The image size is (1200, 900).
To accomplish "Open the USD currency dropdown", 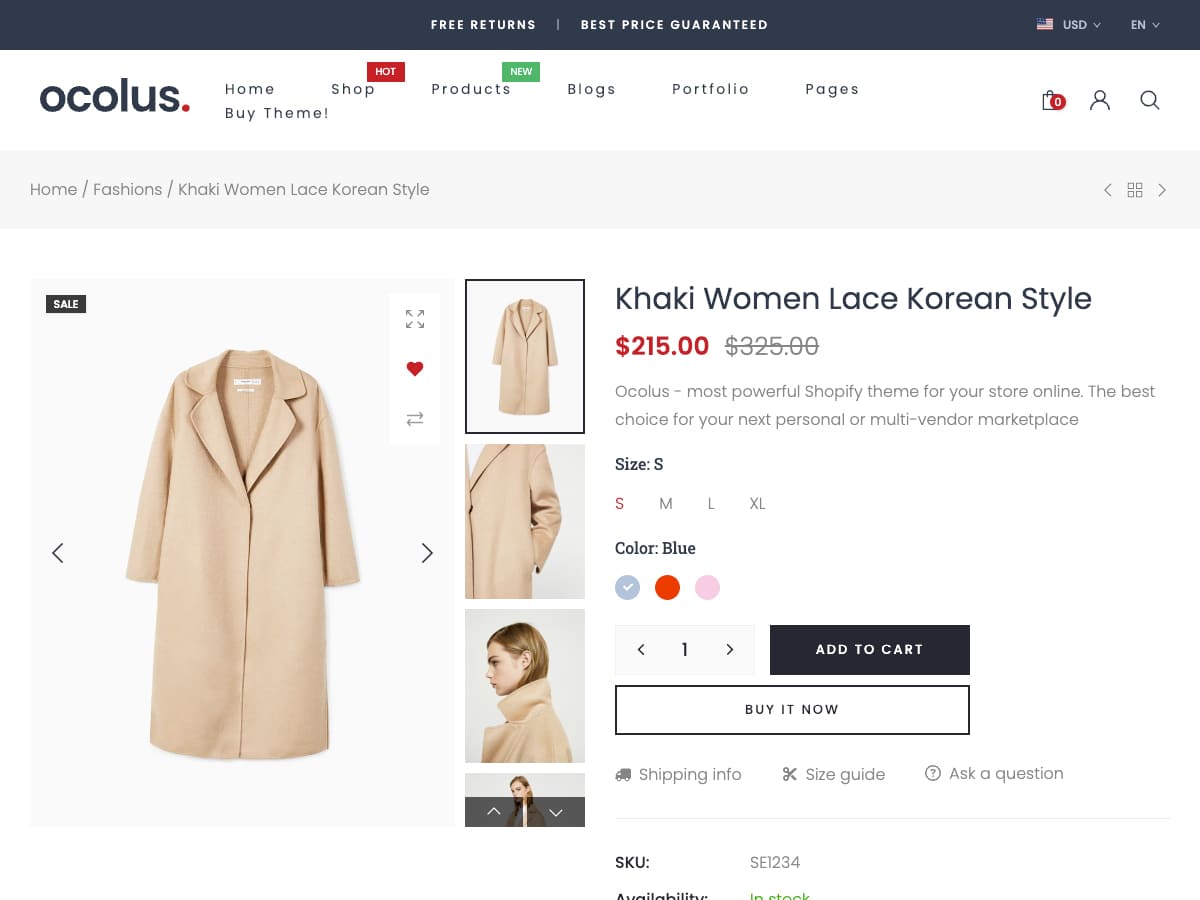I will (x=1069, y=25).
